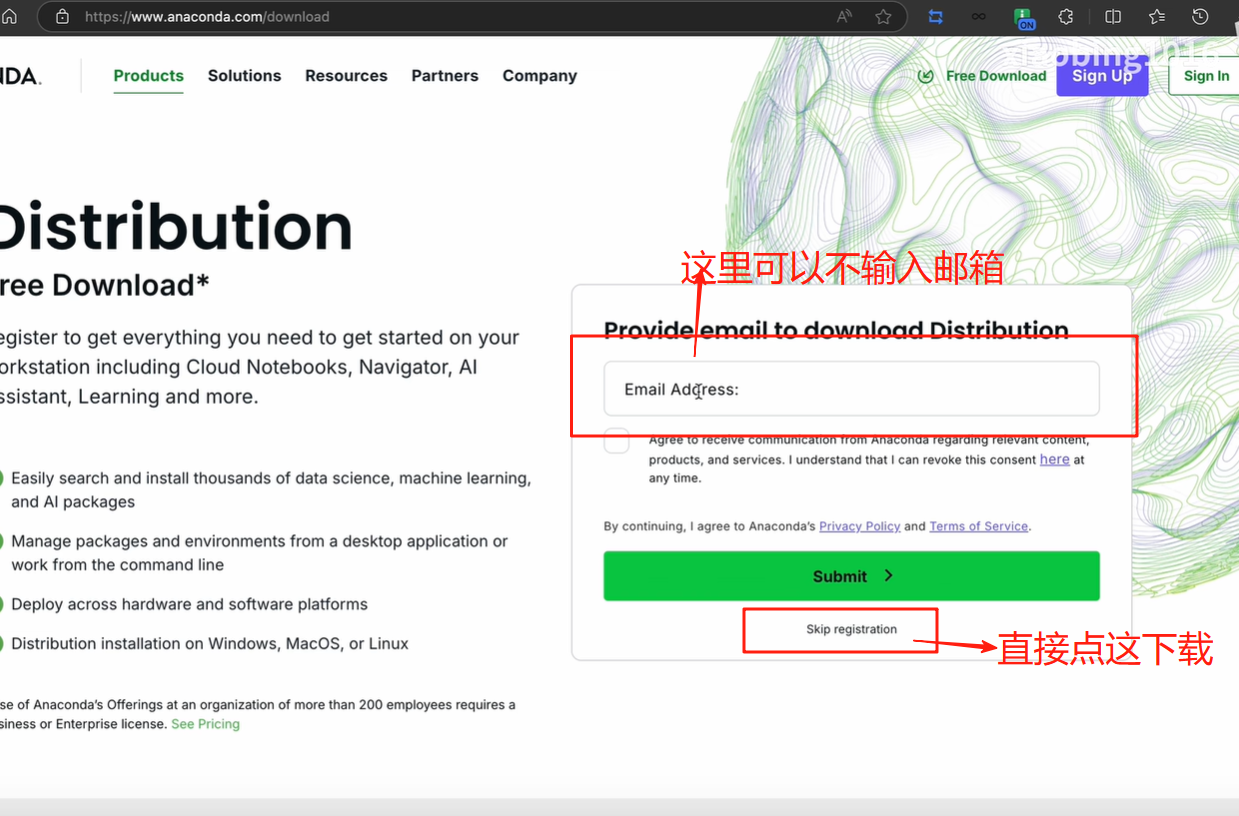Click 'Provide email to download Distribution' heading
The width and height of the screenshot is (1239, 816).
click(x=836, y=330)
